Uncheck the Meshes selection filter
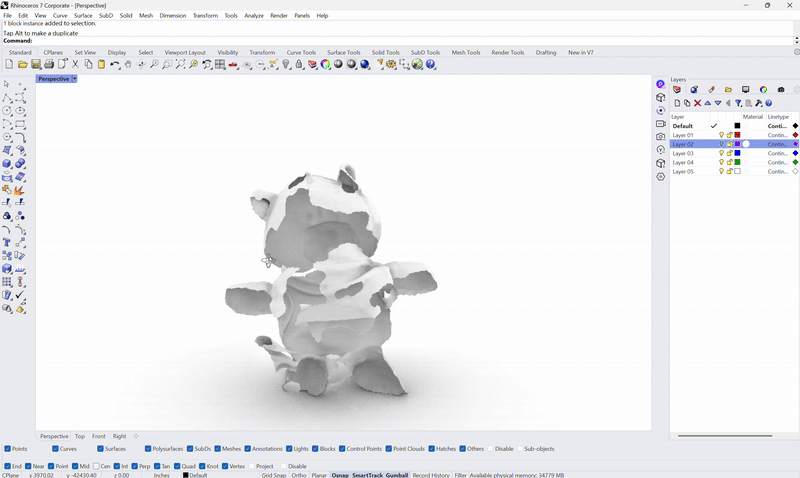800x478 pixels. (x=217, y=449)
